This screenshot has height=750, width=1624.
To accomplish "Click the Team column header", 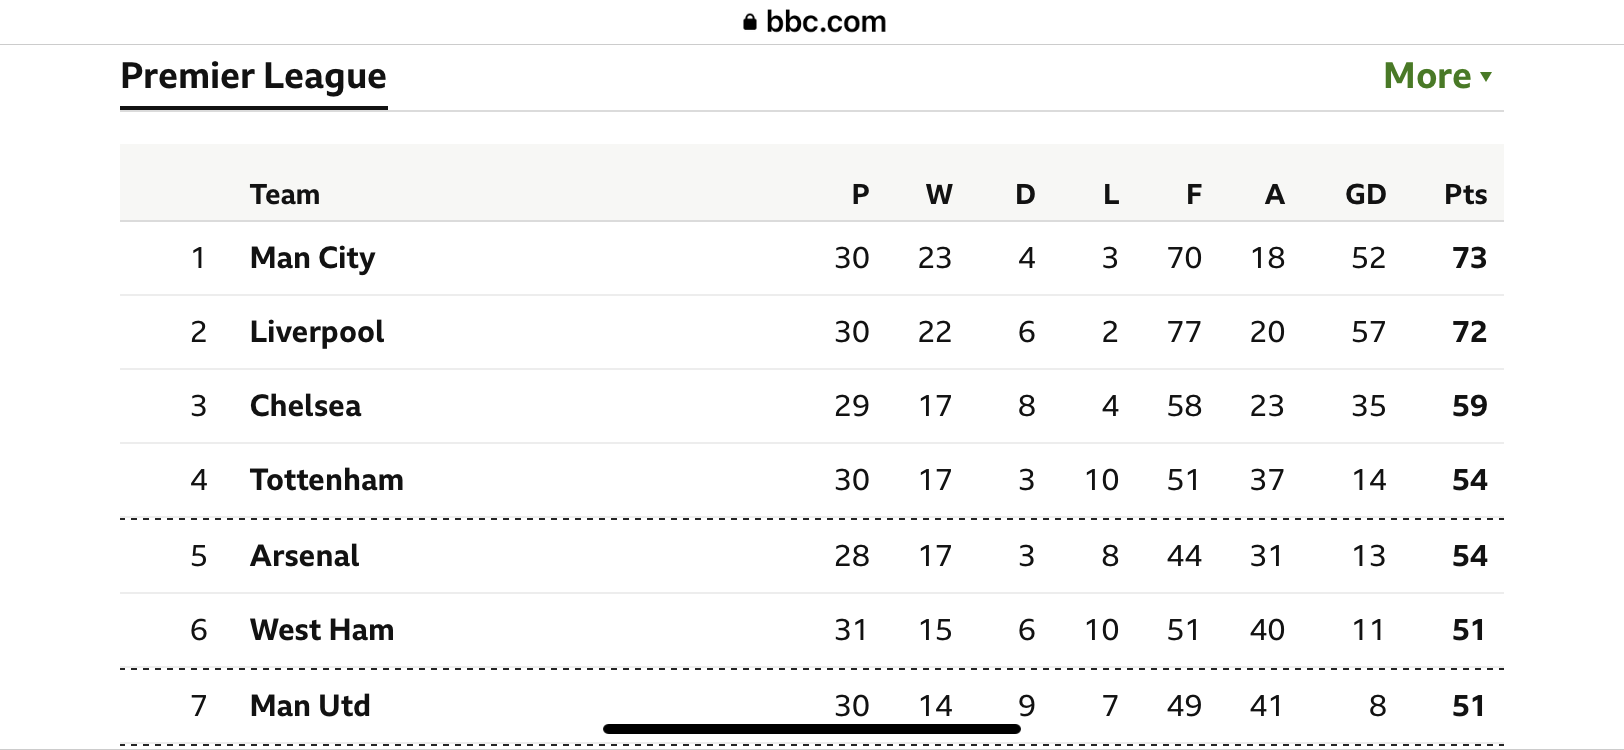I will click(285, 194).
